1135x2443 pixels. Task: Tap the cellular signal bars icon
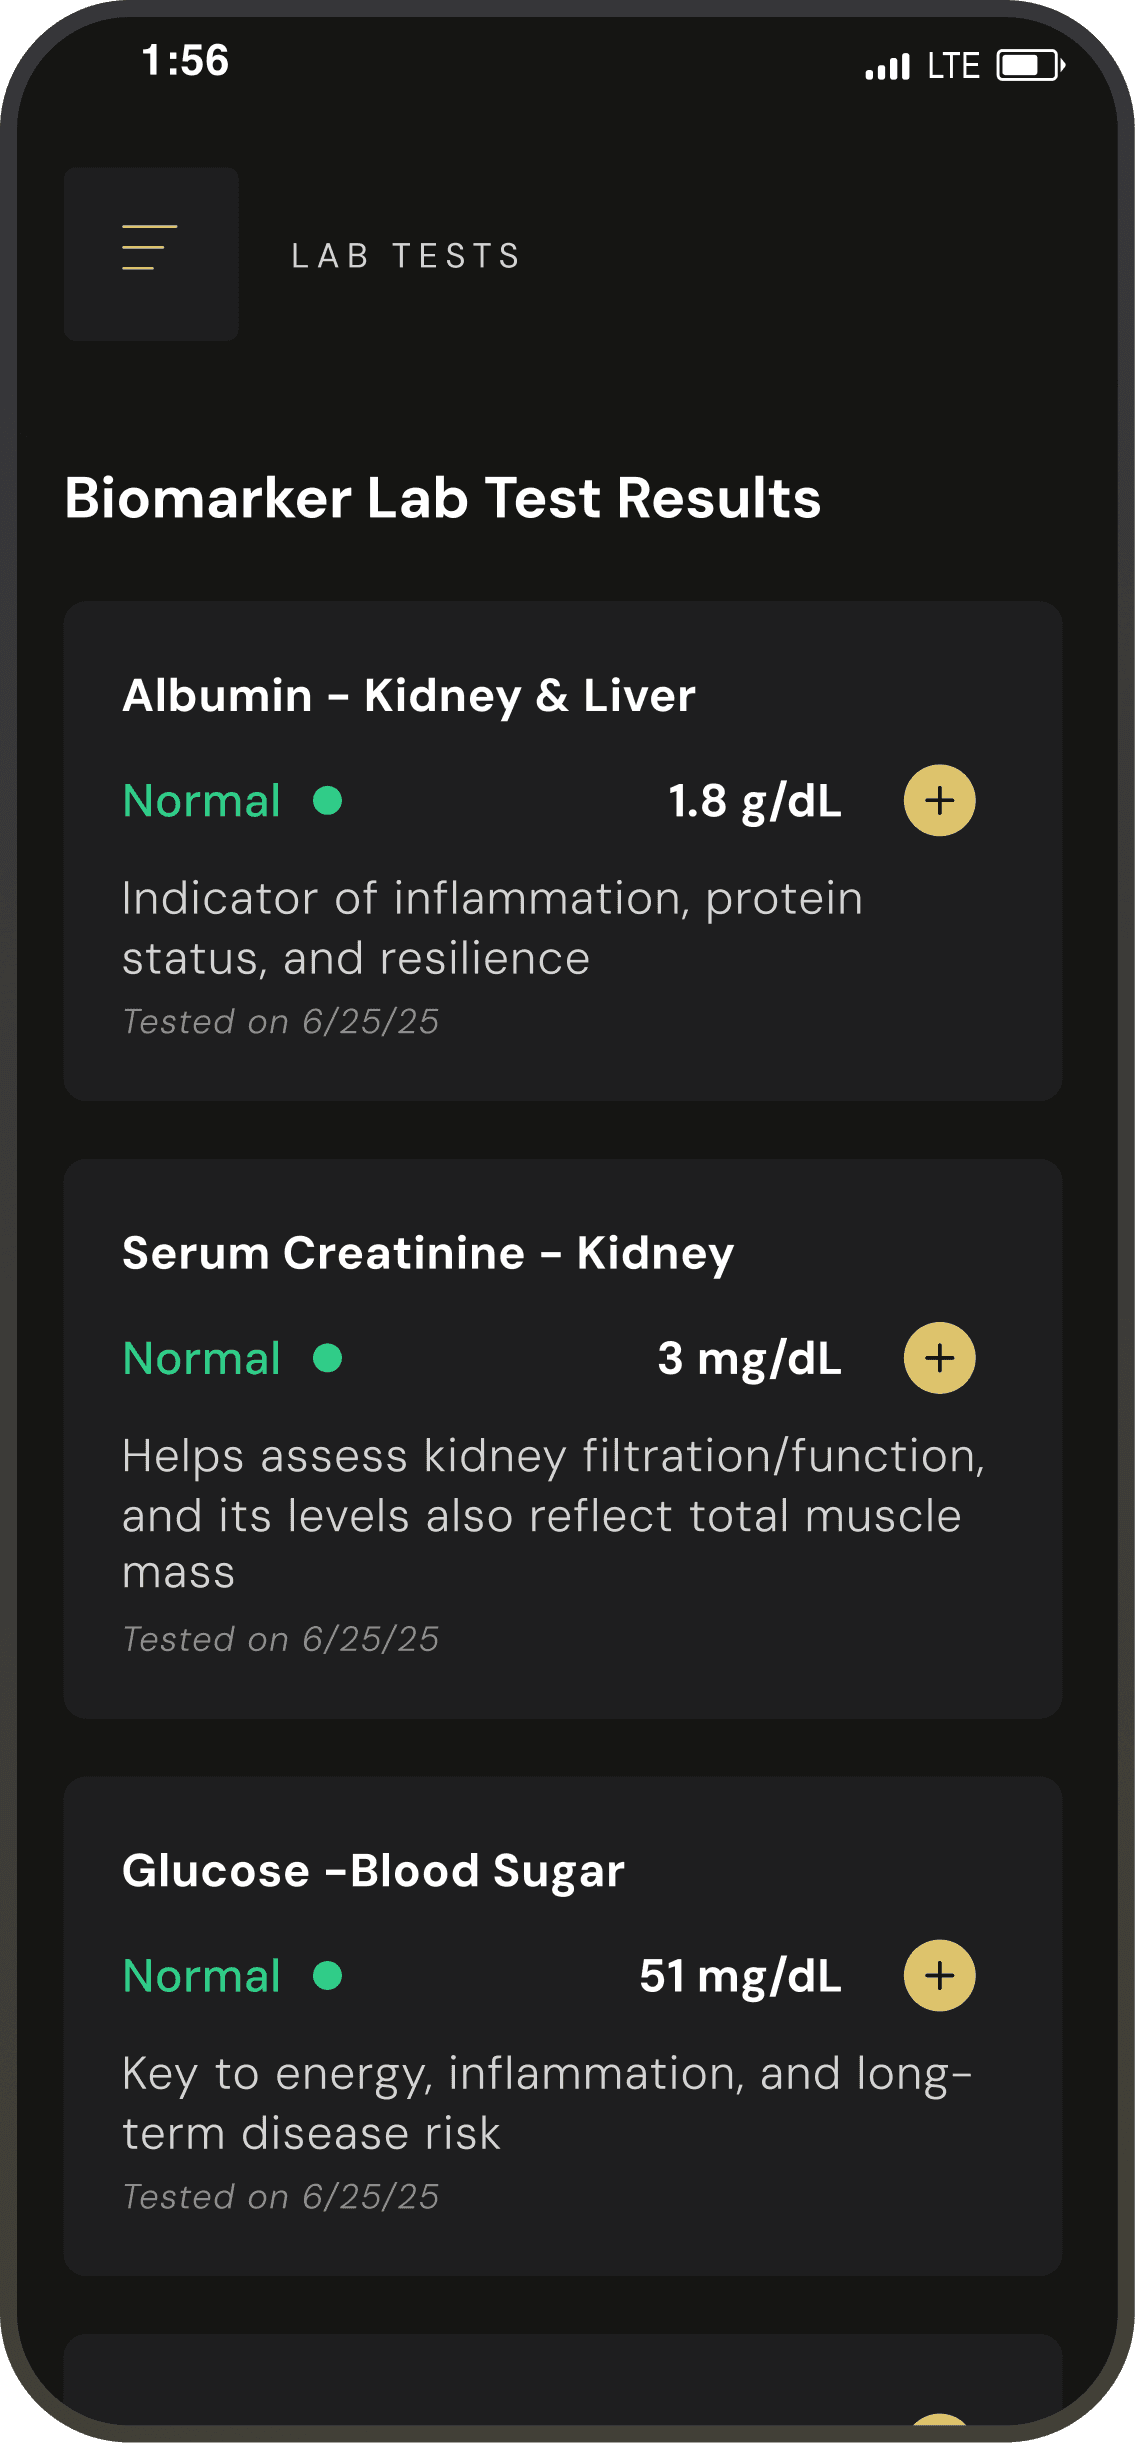pos(887,67)
